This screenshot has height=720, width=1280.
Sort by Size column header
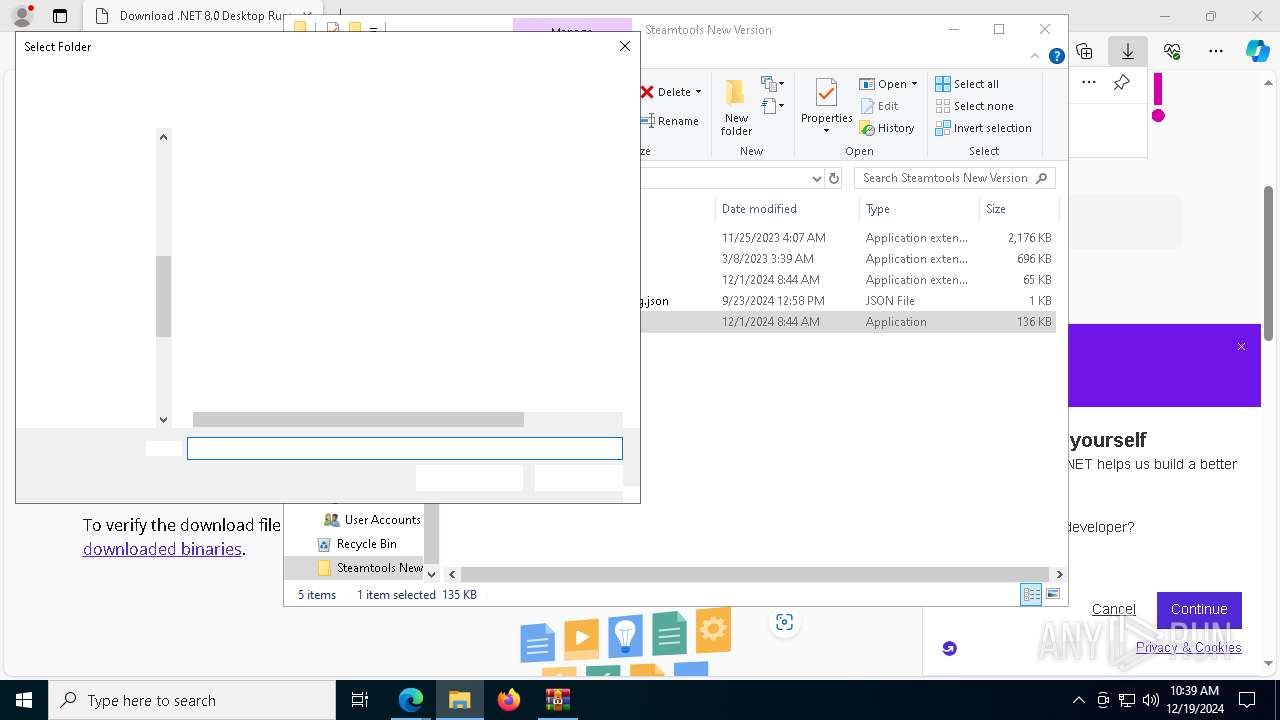tap(1017, 209)
